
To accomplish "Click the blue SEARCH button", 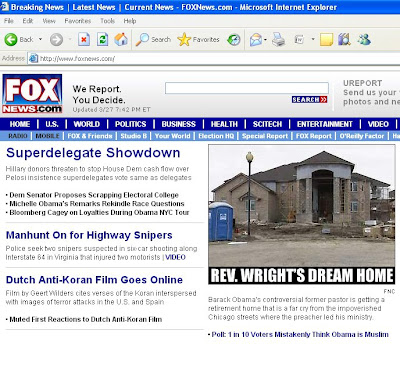I will pyautogui.click(x=309, y=99).
